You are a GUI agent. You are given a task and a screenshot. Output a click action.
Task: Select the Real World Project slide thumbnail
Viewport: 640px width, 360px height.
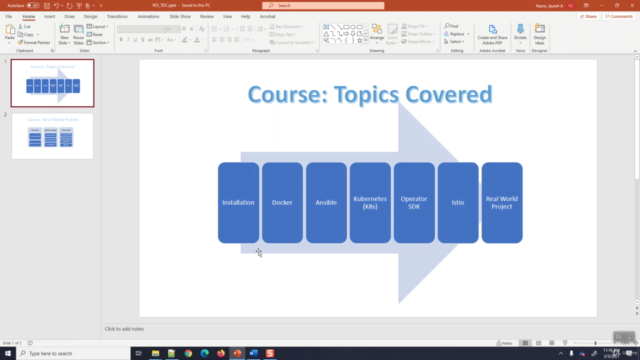point(52,136)
